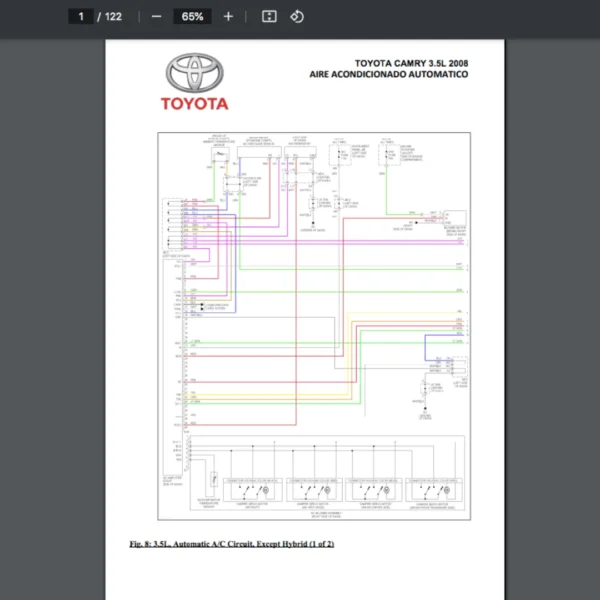
Task: Rotate the document counterclockwise
Action: 297,17
